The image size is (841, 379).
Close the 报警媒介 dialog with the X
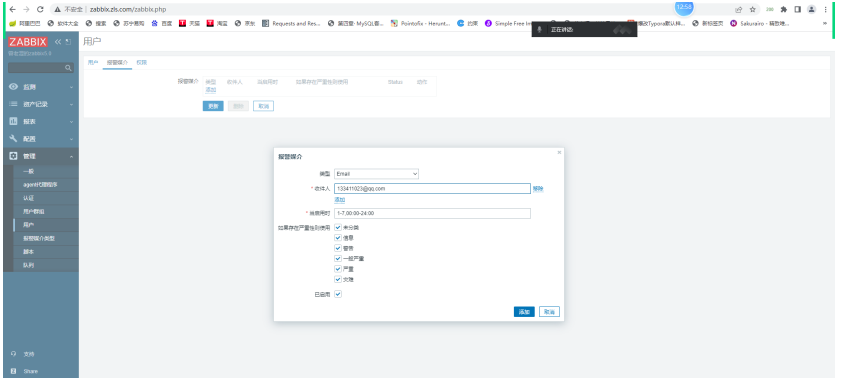click(x=559, y=152)
